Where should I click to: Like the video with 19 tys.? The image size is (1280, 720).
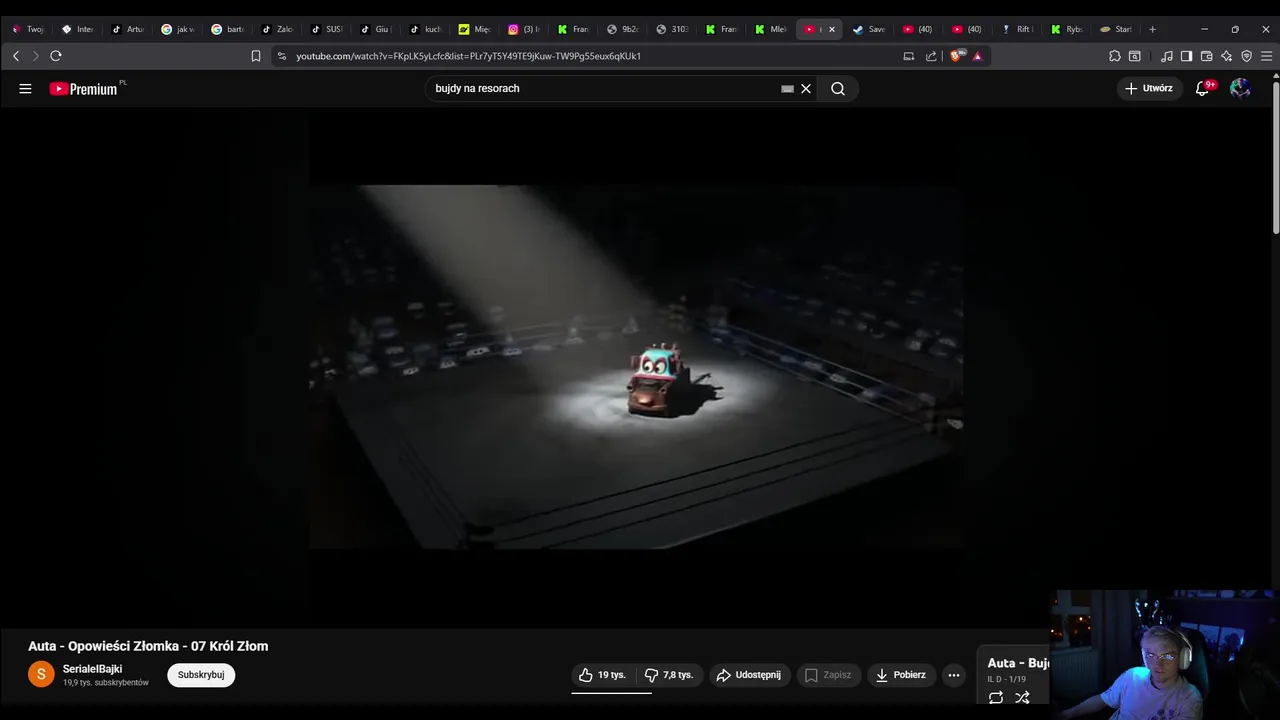(x=603, y=675)
